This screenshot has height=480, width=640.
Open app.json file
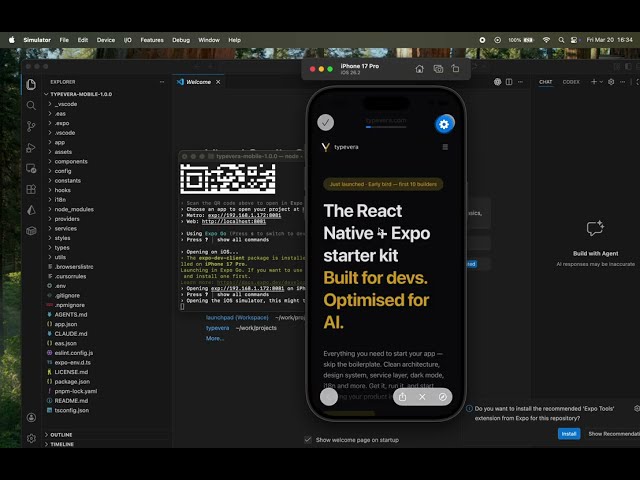point(66,324)
